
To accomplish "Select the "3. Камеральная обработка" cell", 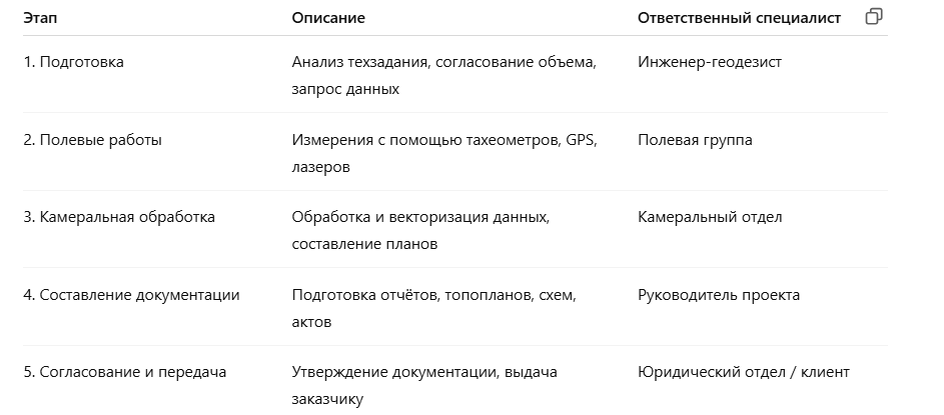I will 119,217.
